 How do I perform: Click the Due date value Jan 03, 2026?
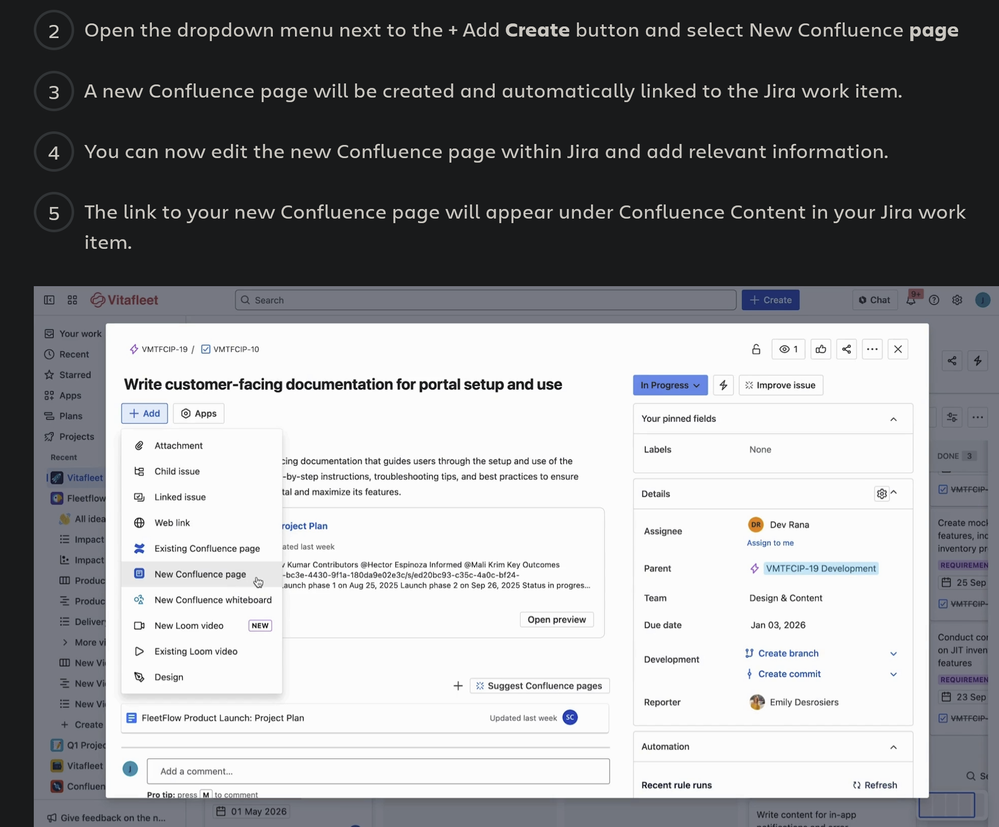tap(778, 625)
